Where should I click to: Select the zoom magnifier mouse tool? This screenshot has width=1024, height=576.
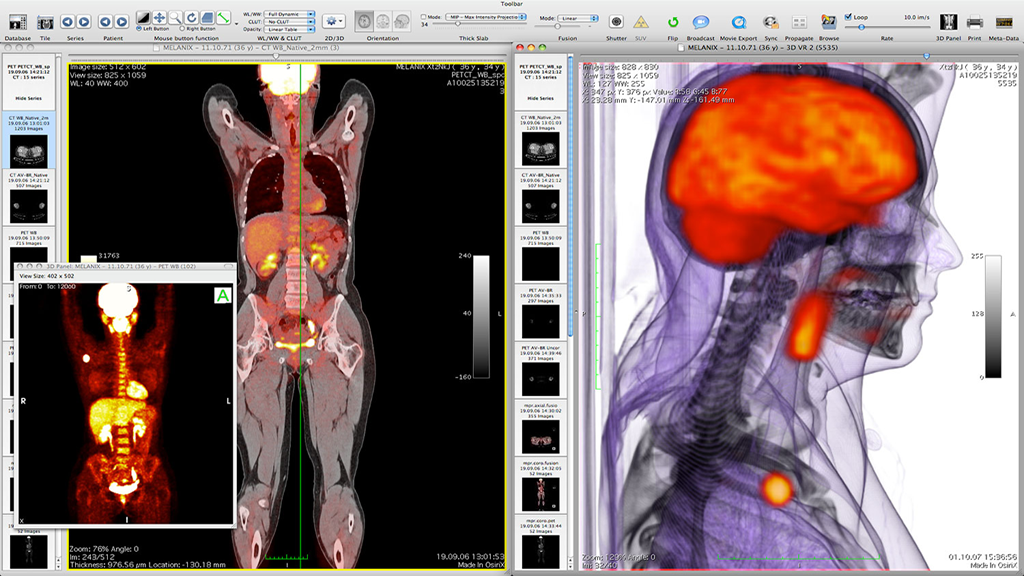[x=175, y=17]
